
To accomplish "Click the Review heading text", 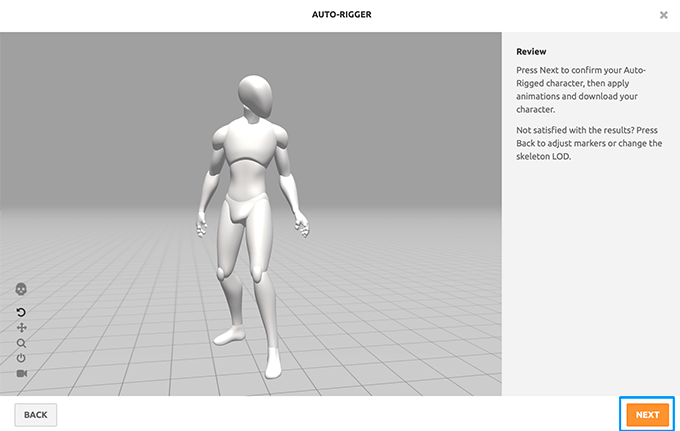I will click(531, 52).
